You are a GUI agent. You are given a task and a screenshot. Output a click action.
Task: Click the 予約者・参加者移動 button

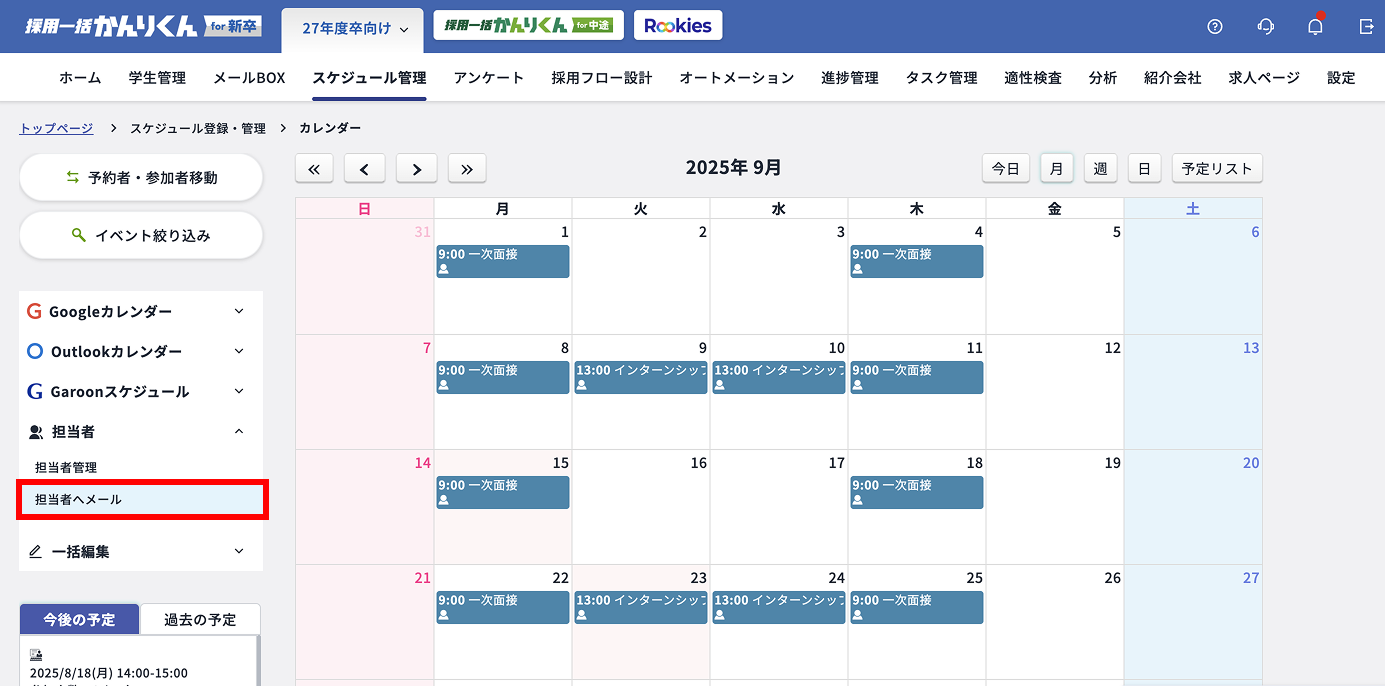(141, 177)
